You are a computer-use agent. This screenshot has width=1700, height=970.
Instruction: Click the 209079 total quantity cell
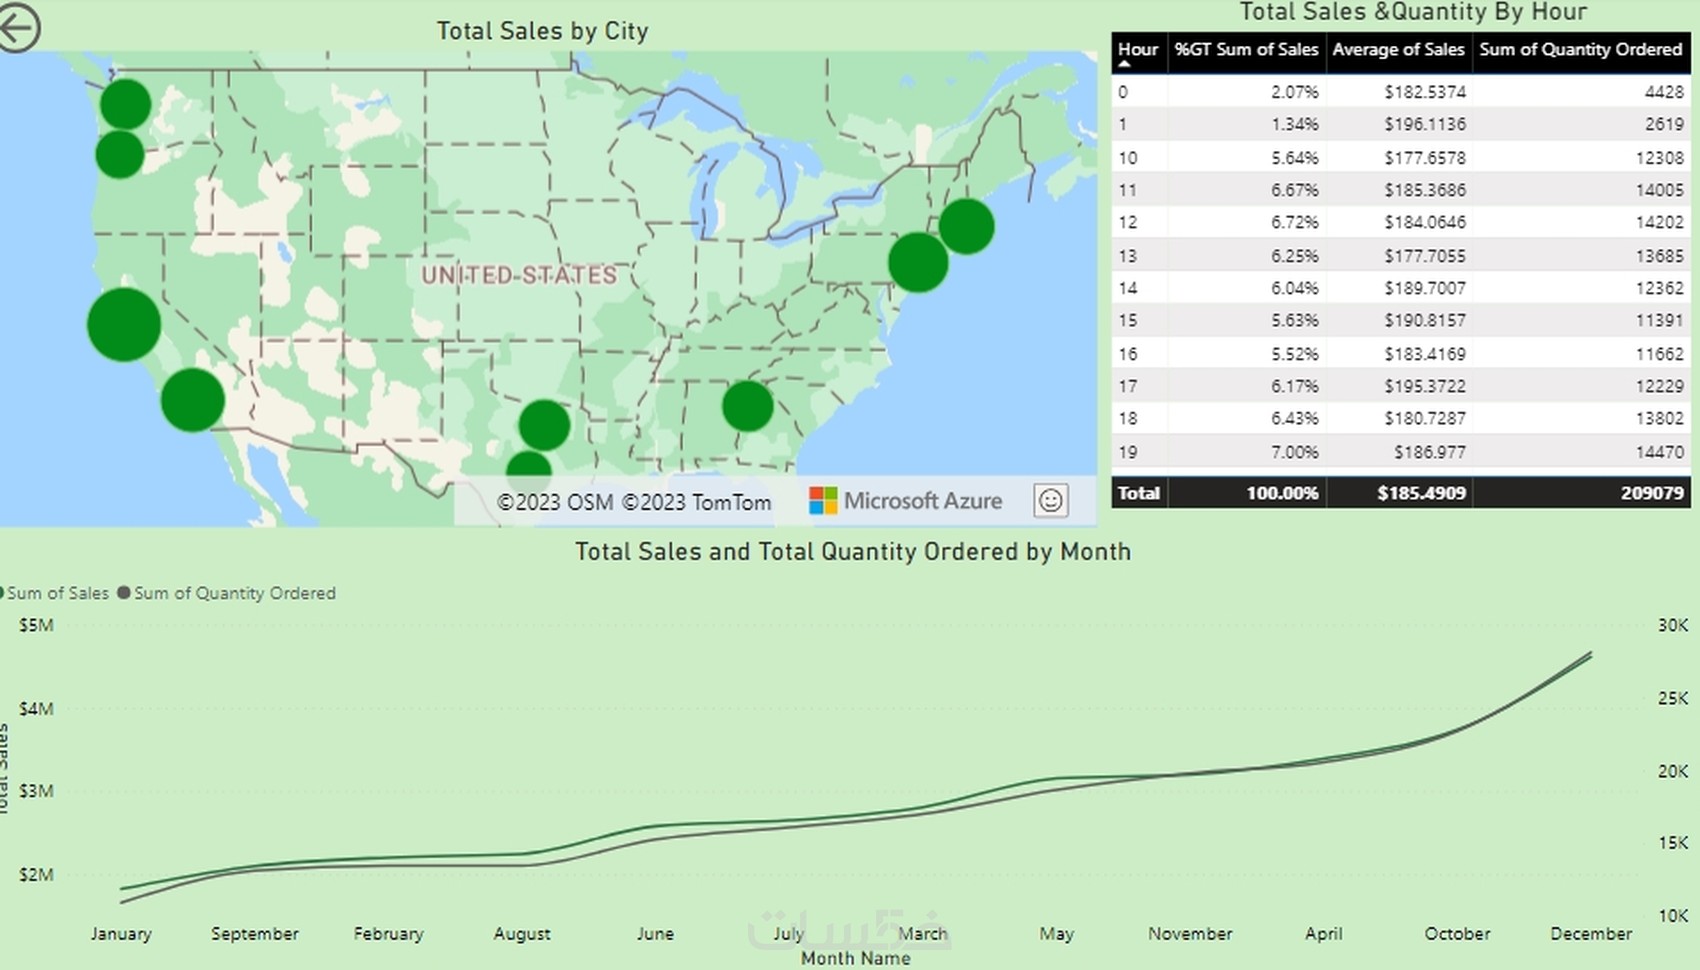[1652, 493]
